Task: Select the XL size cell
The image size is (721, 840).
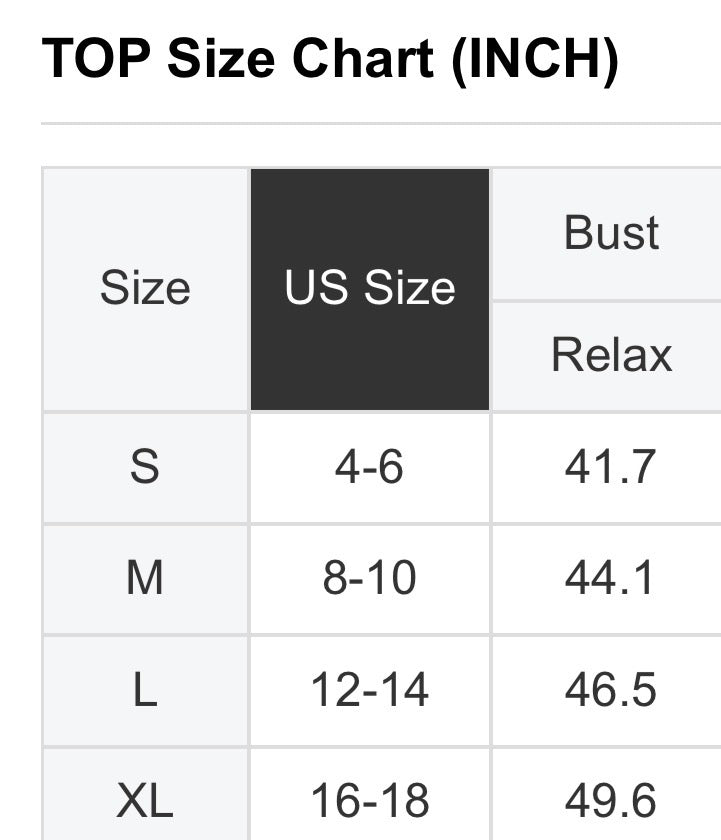Action: pos(145,800)
